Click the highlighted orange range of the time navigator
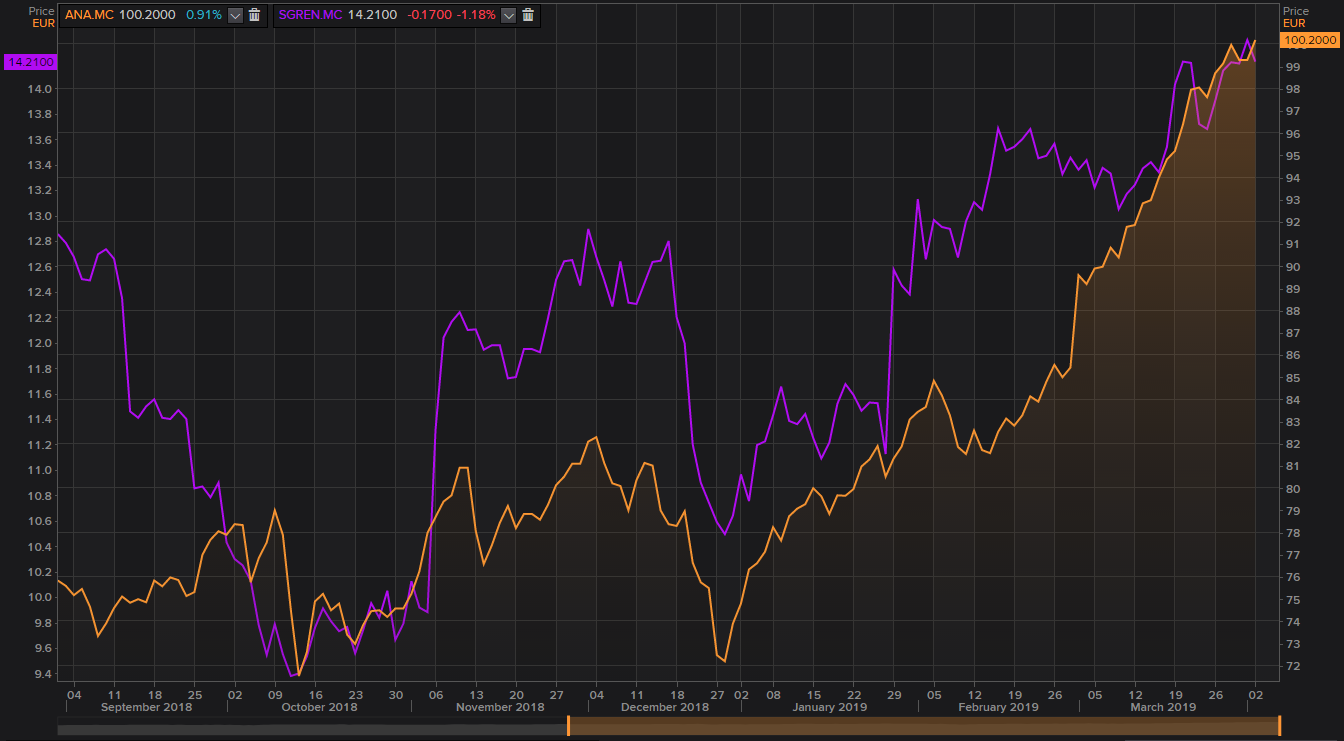 tap(924, 725)
